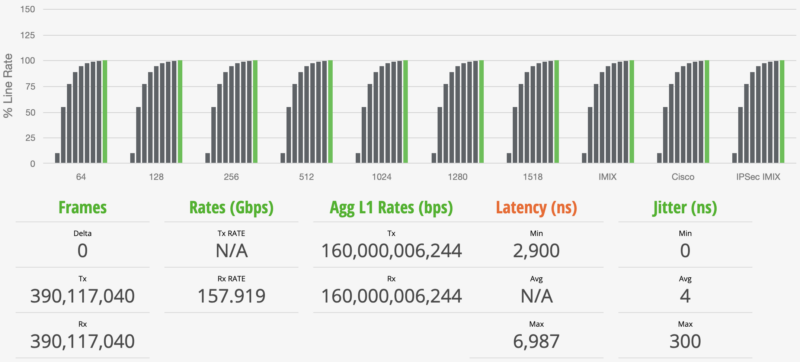Select the Frames Rx value 390,117,040
The width and height of the screenshot is (800, 362).
point(83,341)
